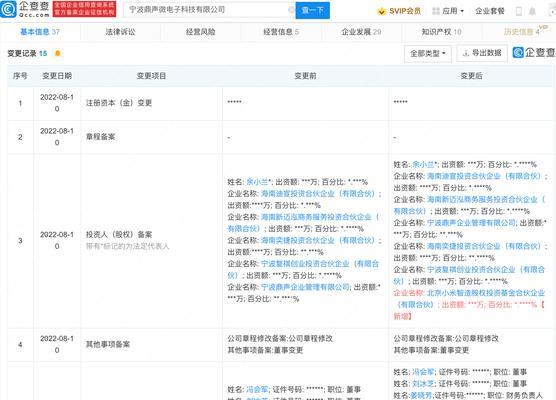This screenshot has height=400, width=556.
Task: Click the red 全国企业信用查询系统 badge
Action: click(x=84, y=9)
